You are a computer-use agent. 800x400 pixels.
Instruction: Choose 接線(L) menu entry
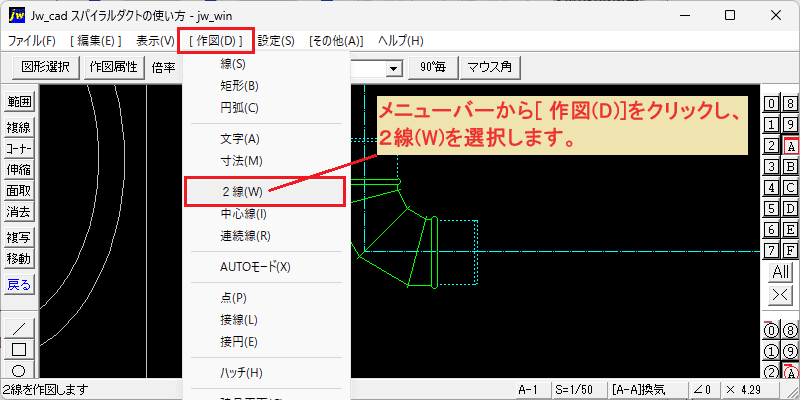tap(266, 320)
